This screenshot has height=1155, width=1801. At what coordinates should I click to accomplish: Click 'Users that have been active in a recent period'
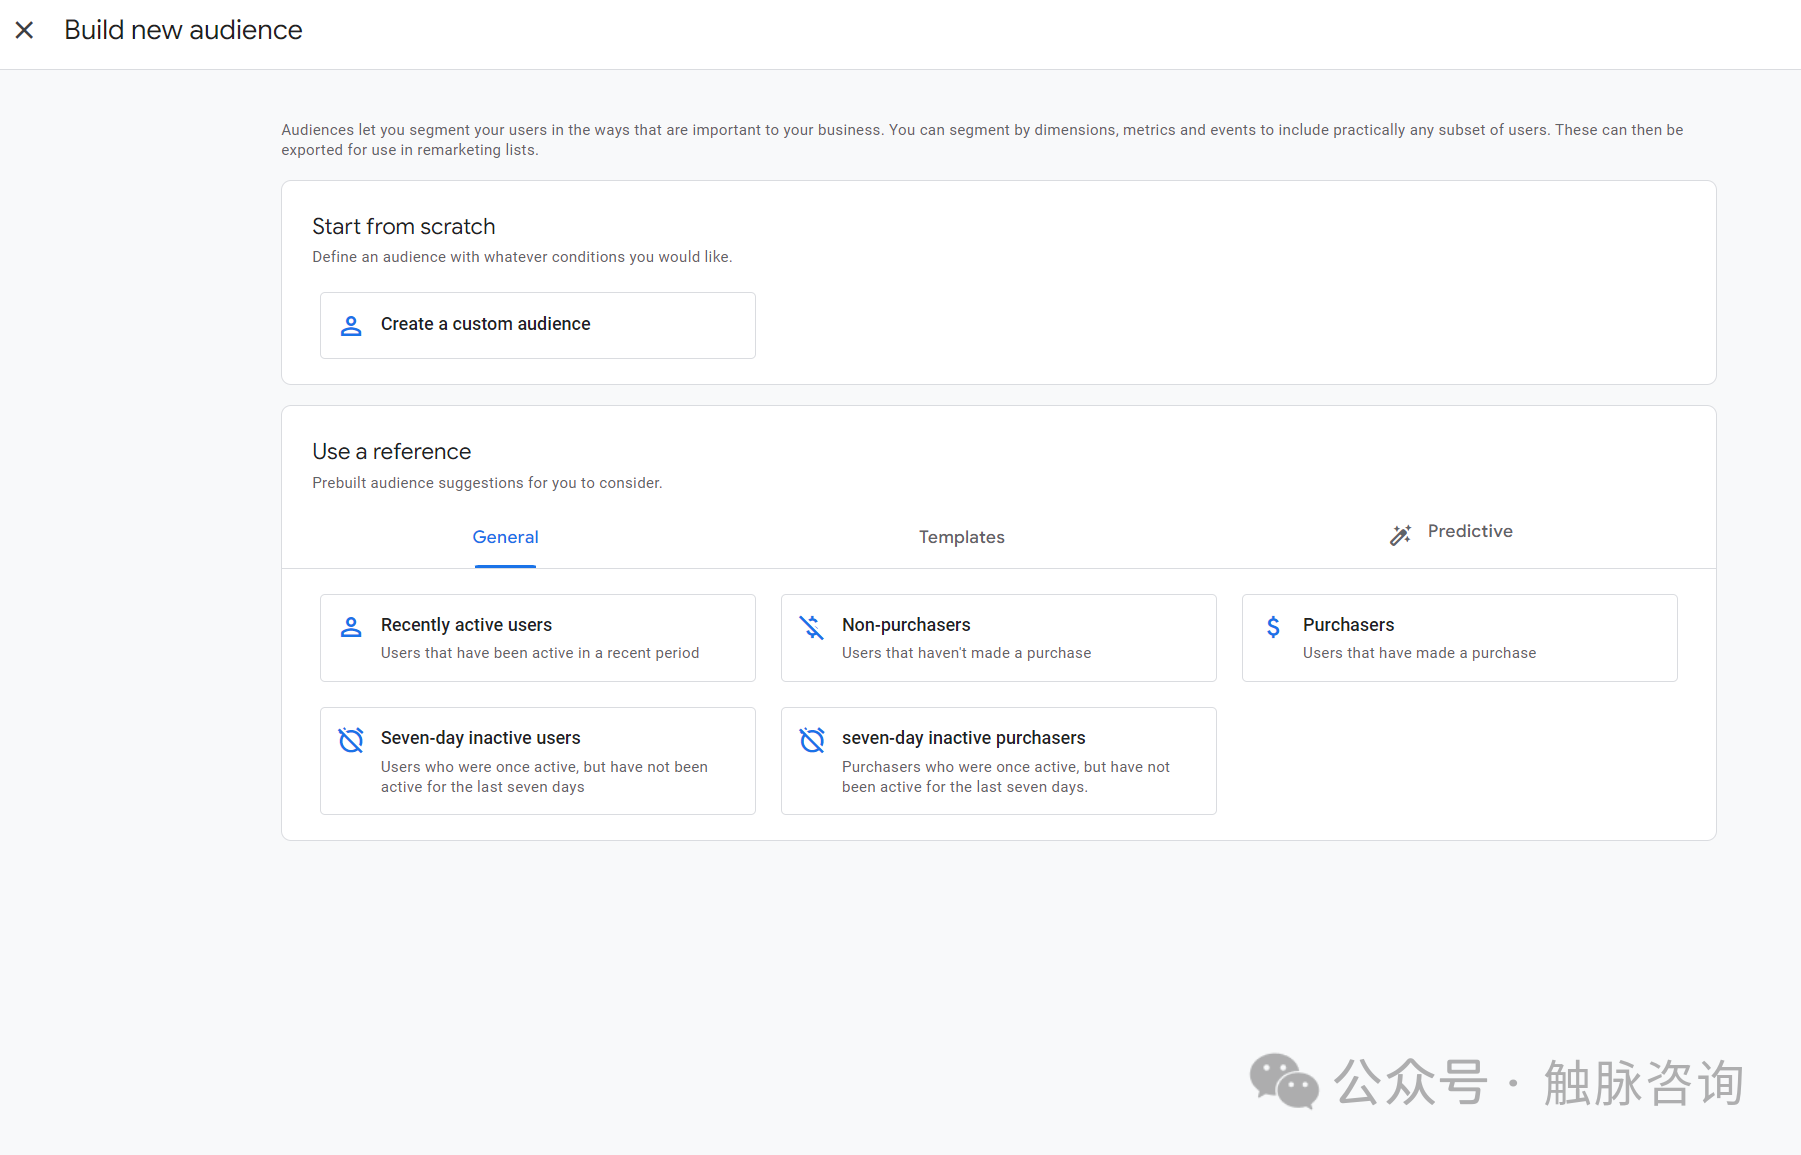coord(540,653)
